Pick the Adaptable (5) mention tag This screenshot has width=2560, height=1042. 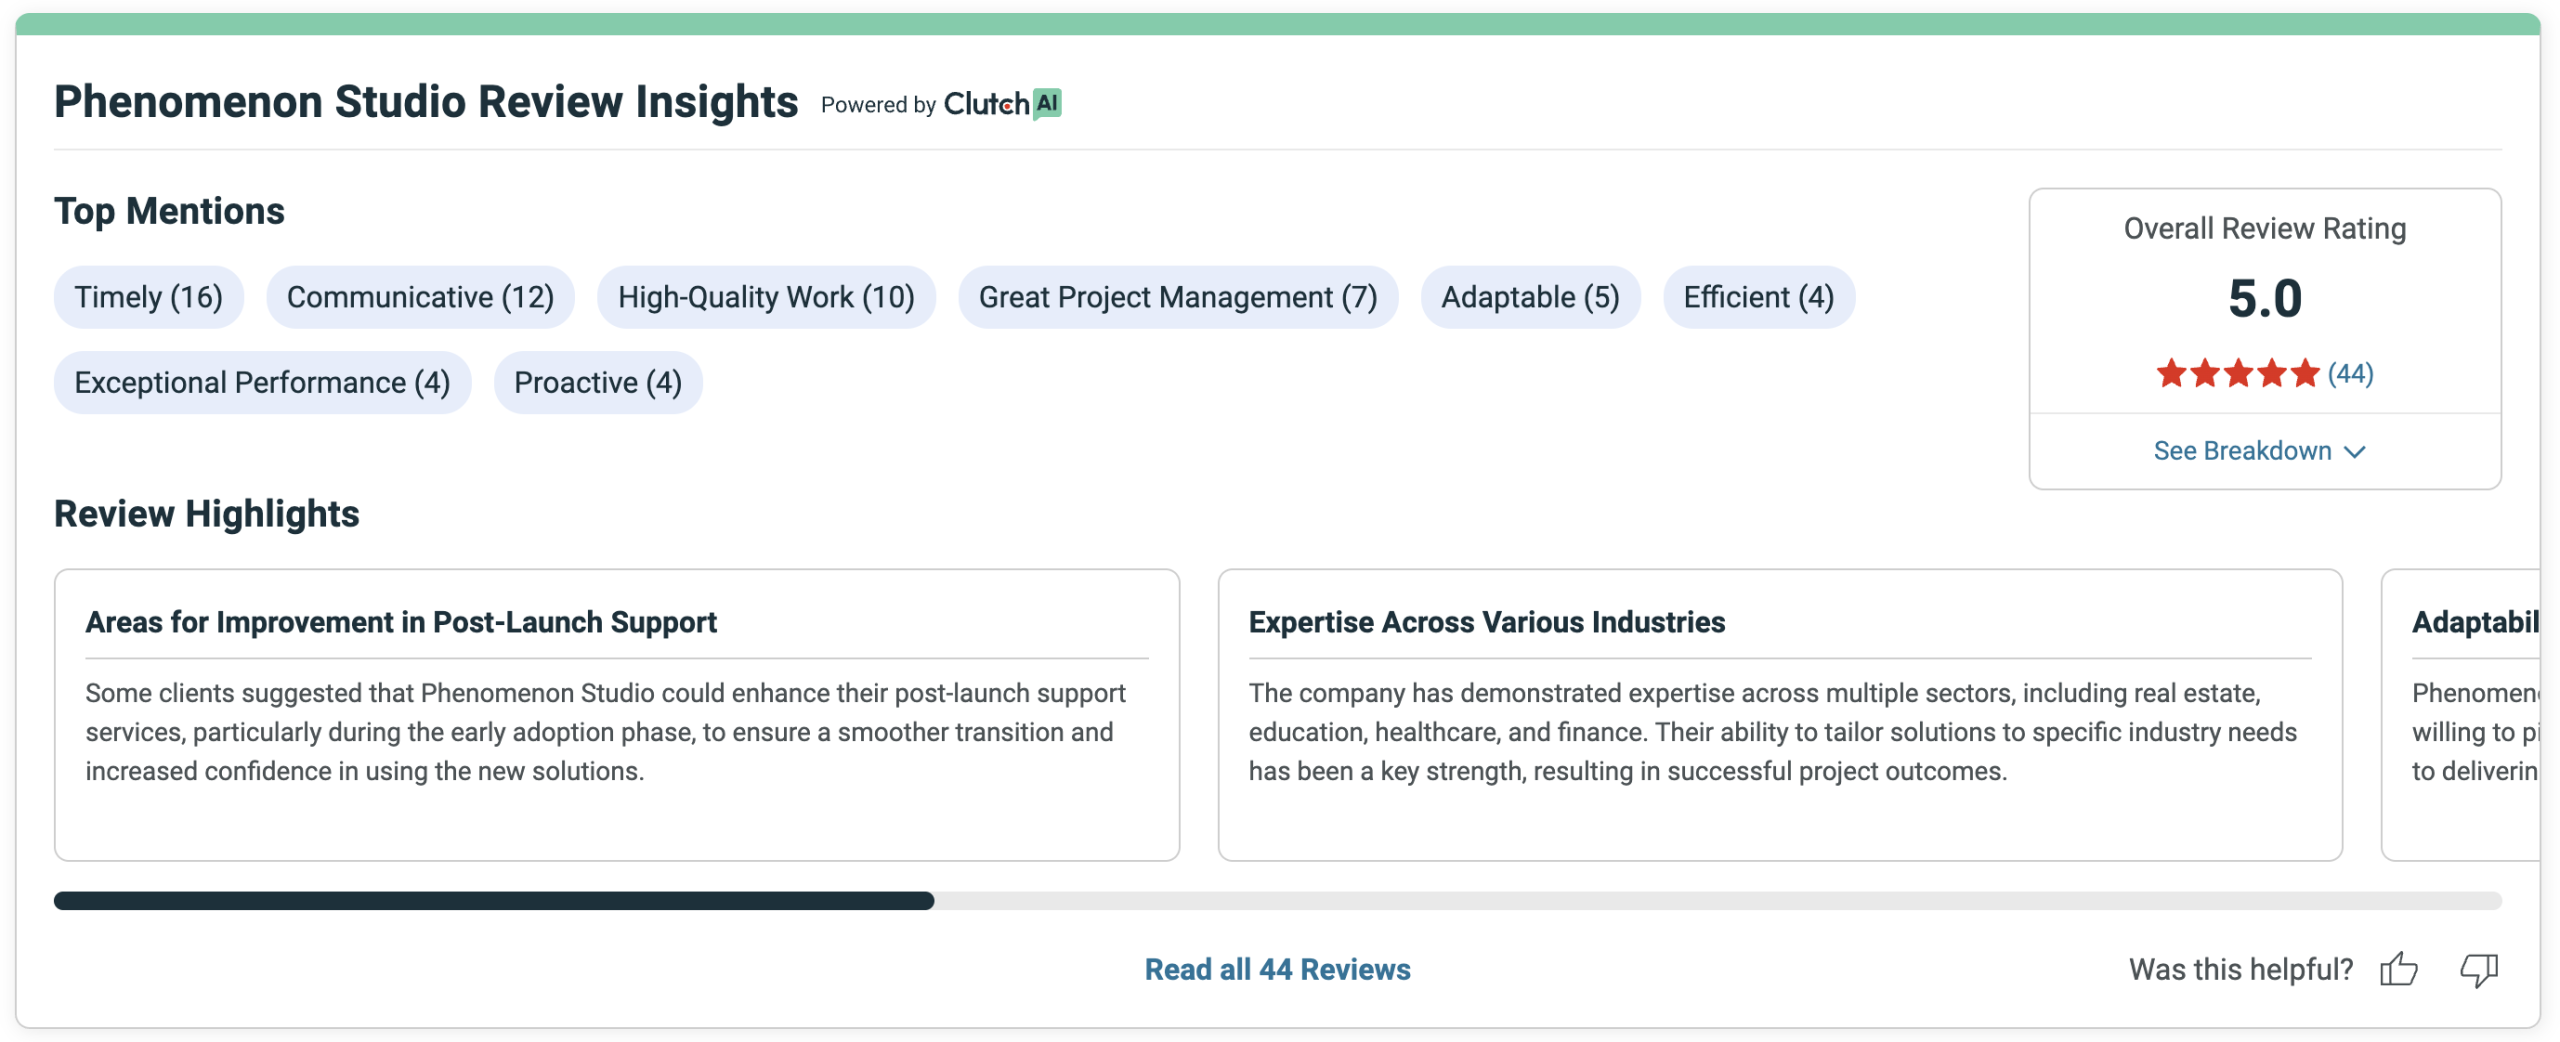pos(1530,297)
